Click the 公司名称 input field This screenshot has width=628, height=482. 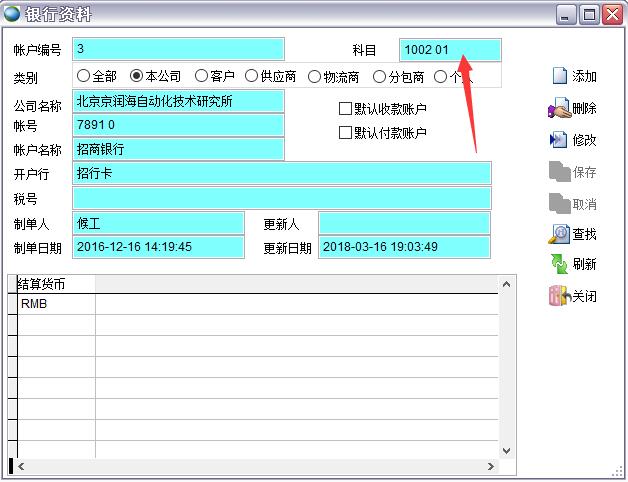[178, 102]
